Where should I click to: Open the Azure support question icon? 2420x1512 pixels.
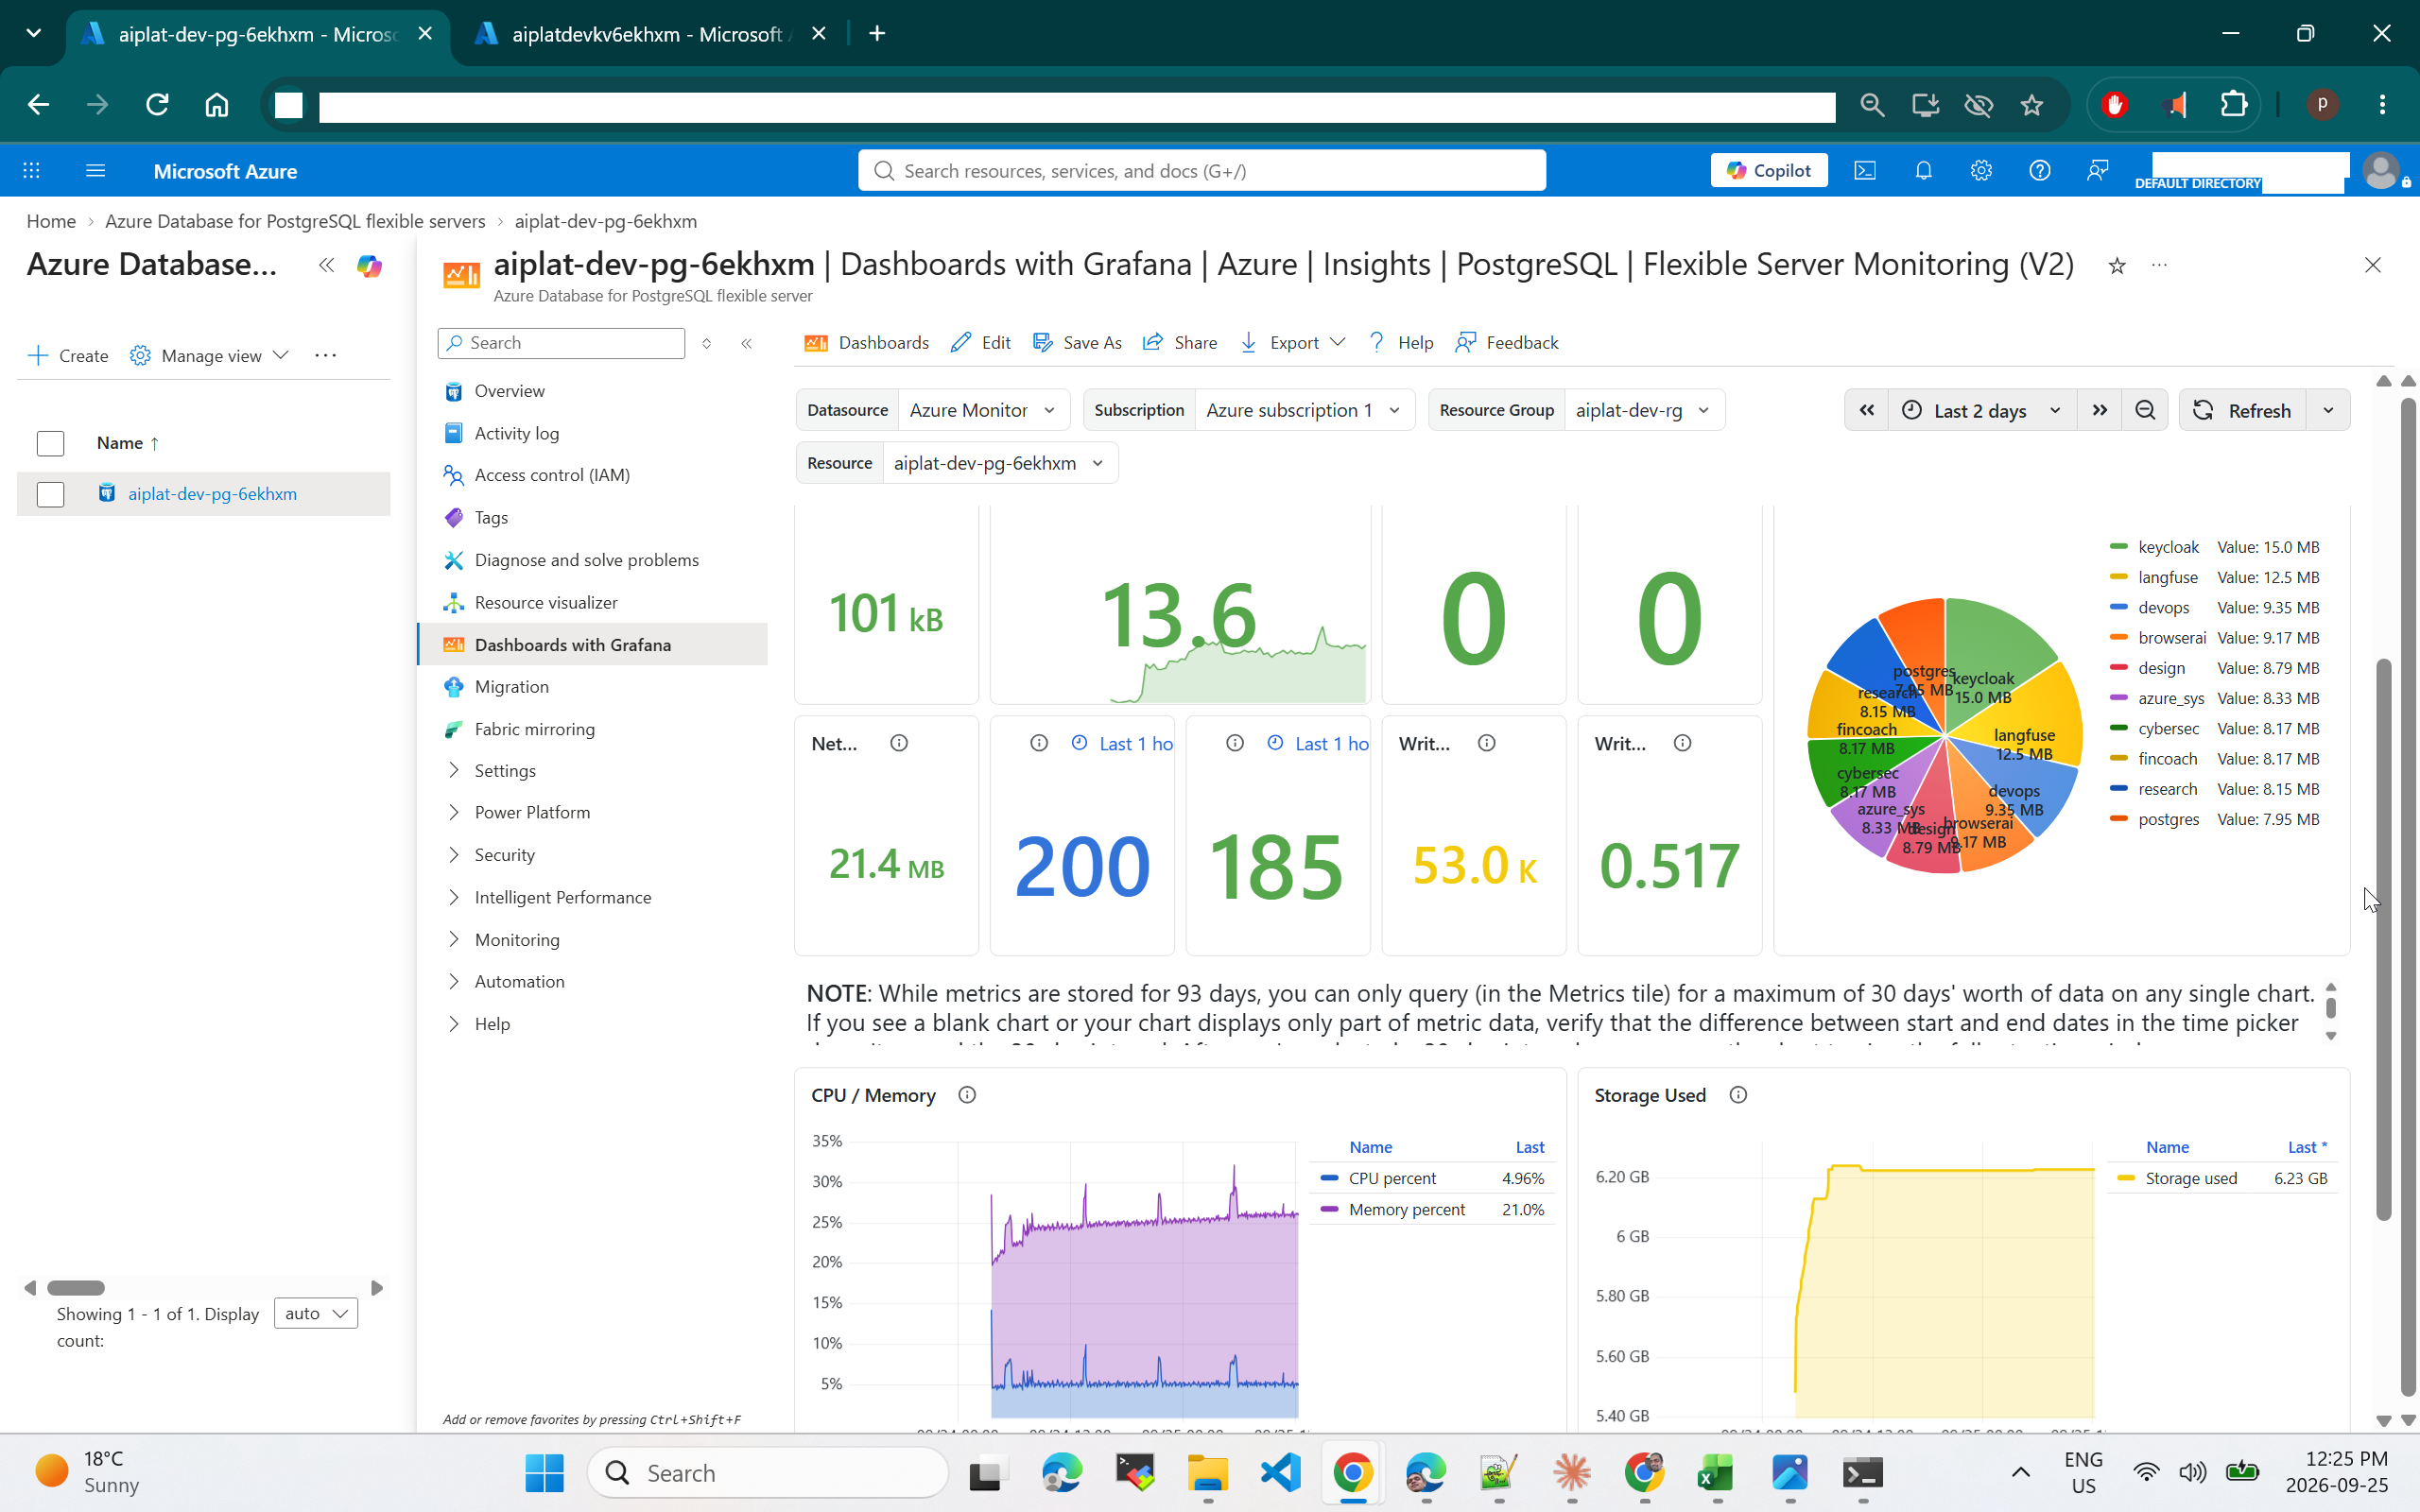click(2039, 171)
